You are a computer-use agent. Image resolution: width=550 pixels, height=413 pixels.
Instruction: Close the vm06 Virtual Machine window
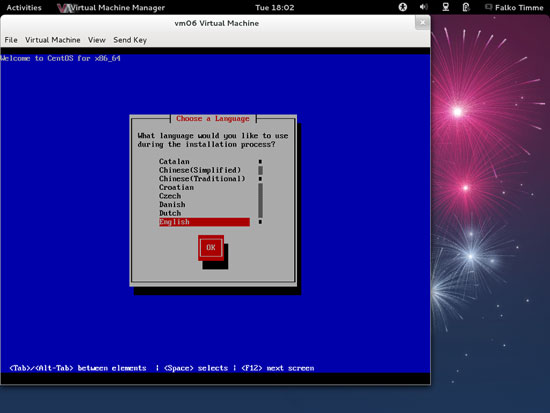tap(422, 23)
